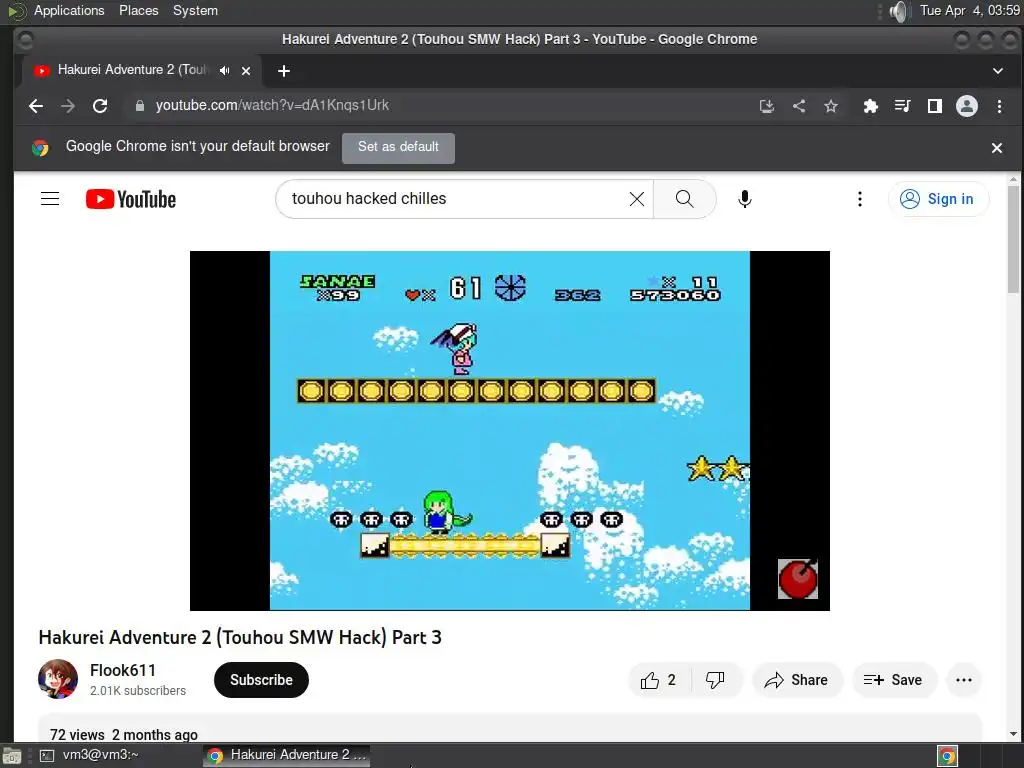The width and height of the screenshot is (1024, 768).
Task: Bookmark this page with the star
Action: (x=831, y=106)
